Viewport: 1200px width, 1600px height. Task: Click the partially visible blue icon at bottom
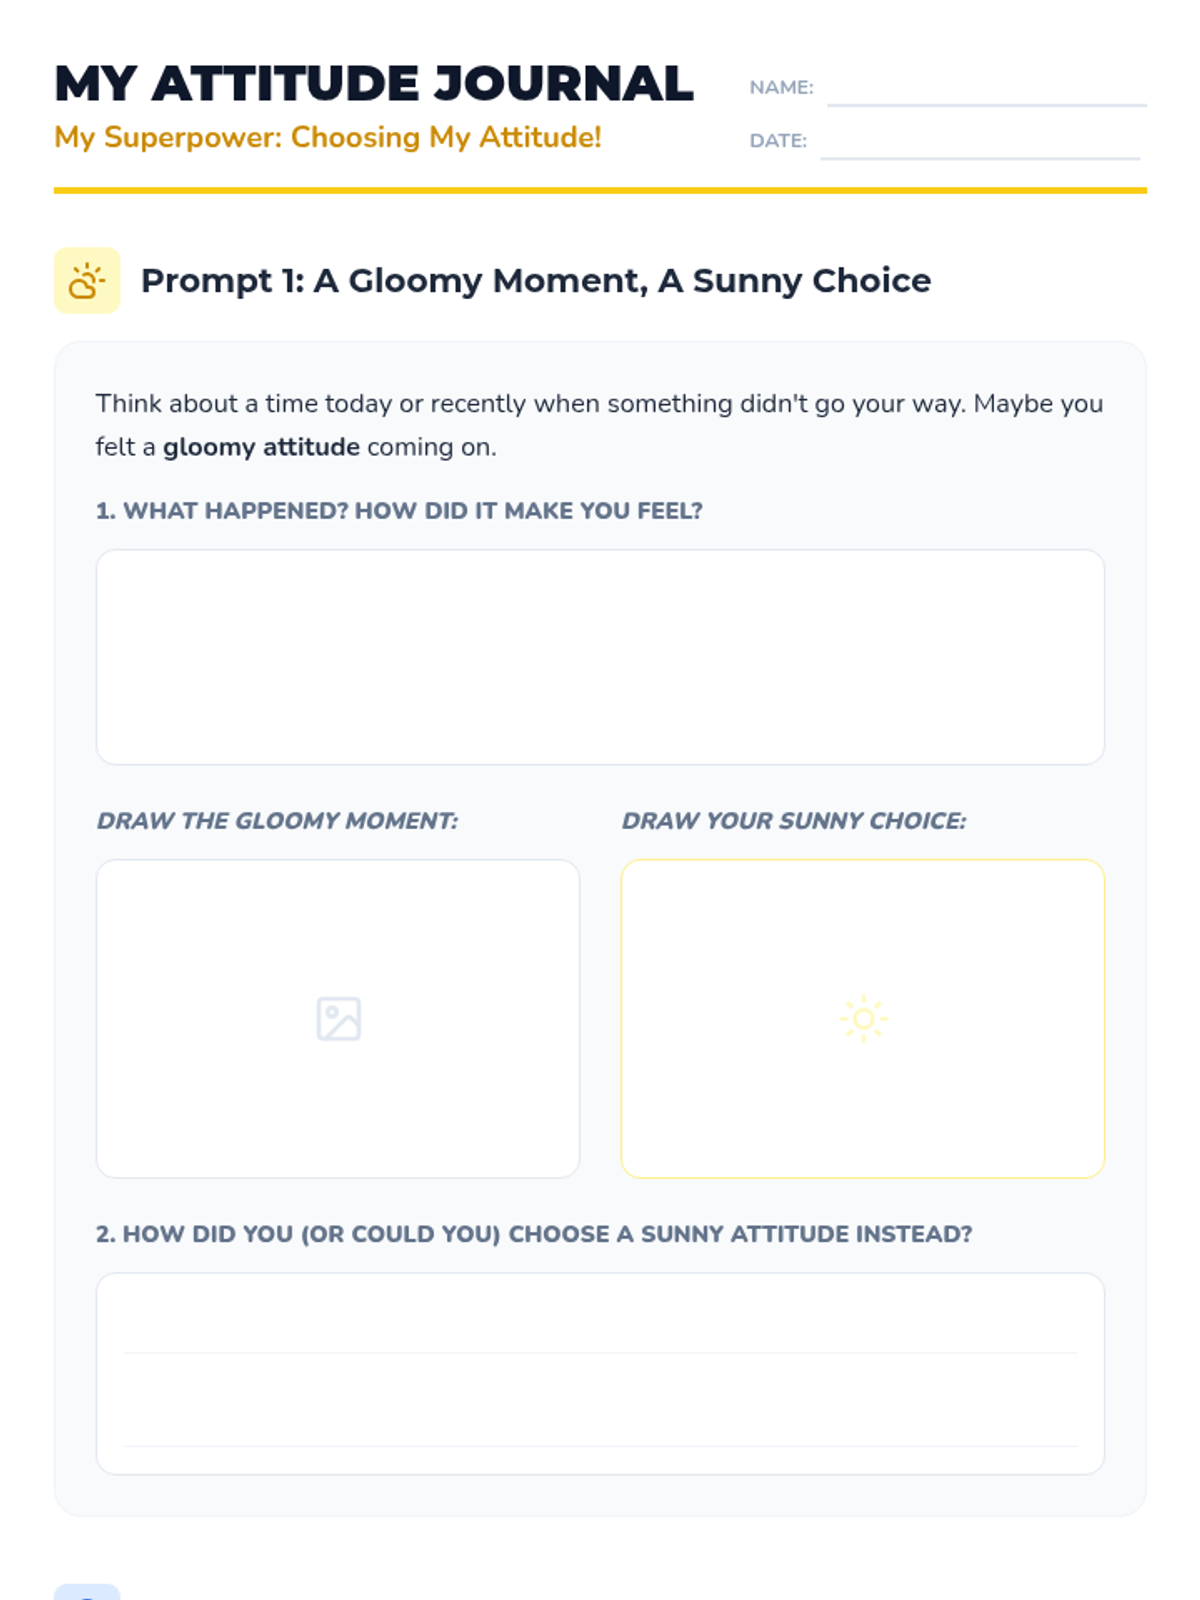pyautogui.click(x=87, y=1592)
